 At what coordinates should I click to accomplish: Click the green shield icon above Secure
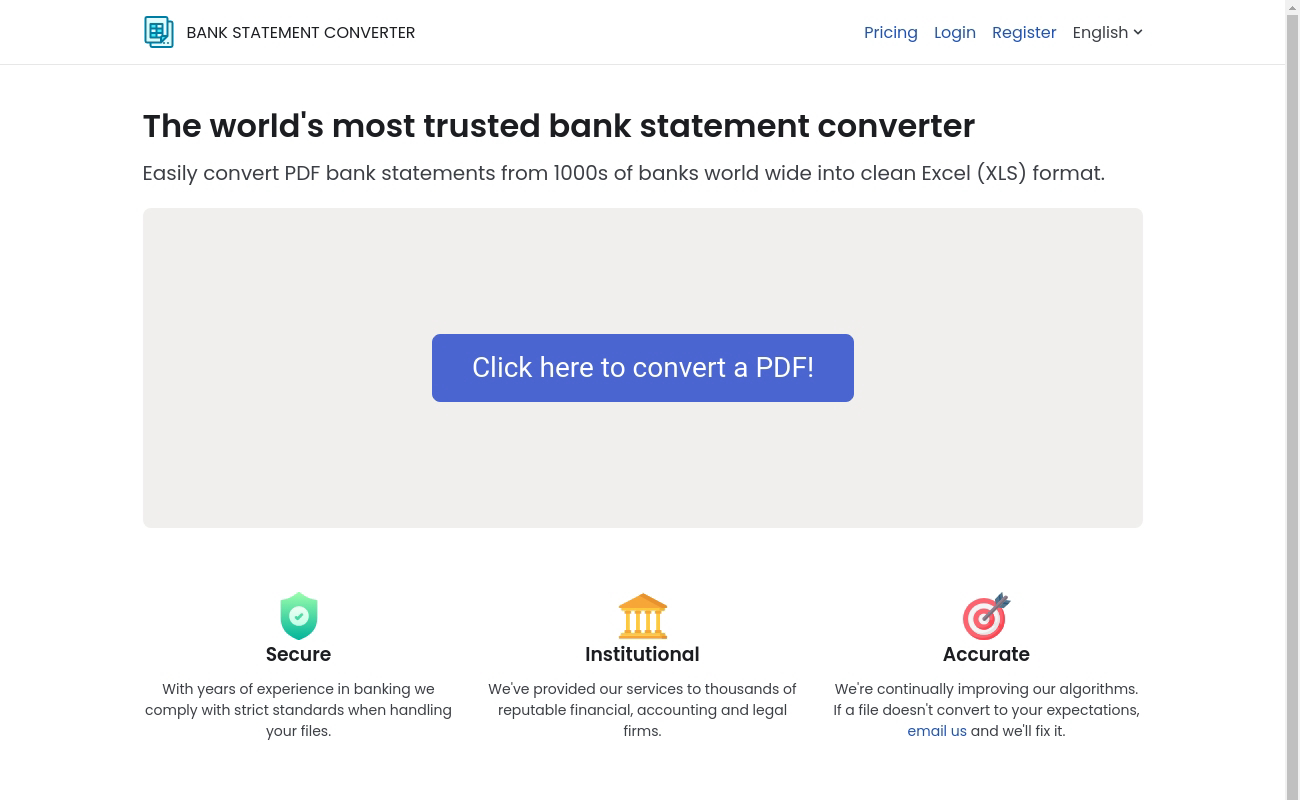click(x=298, y=616)
